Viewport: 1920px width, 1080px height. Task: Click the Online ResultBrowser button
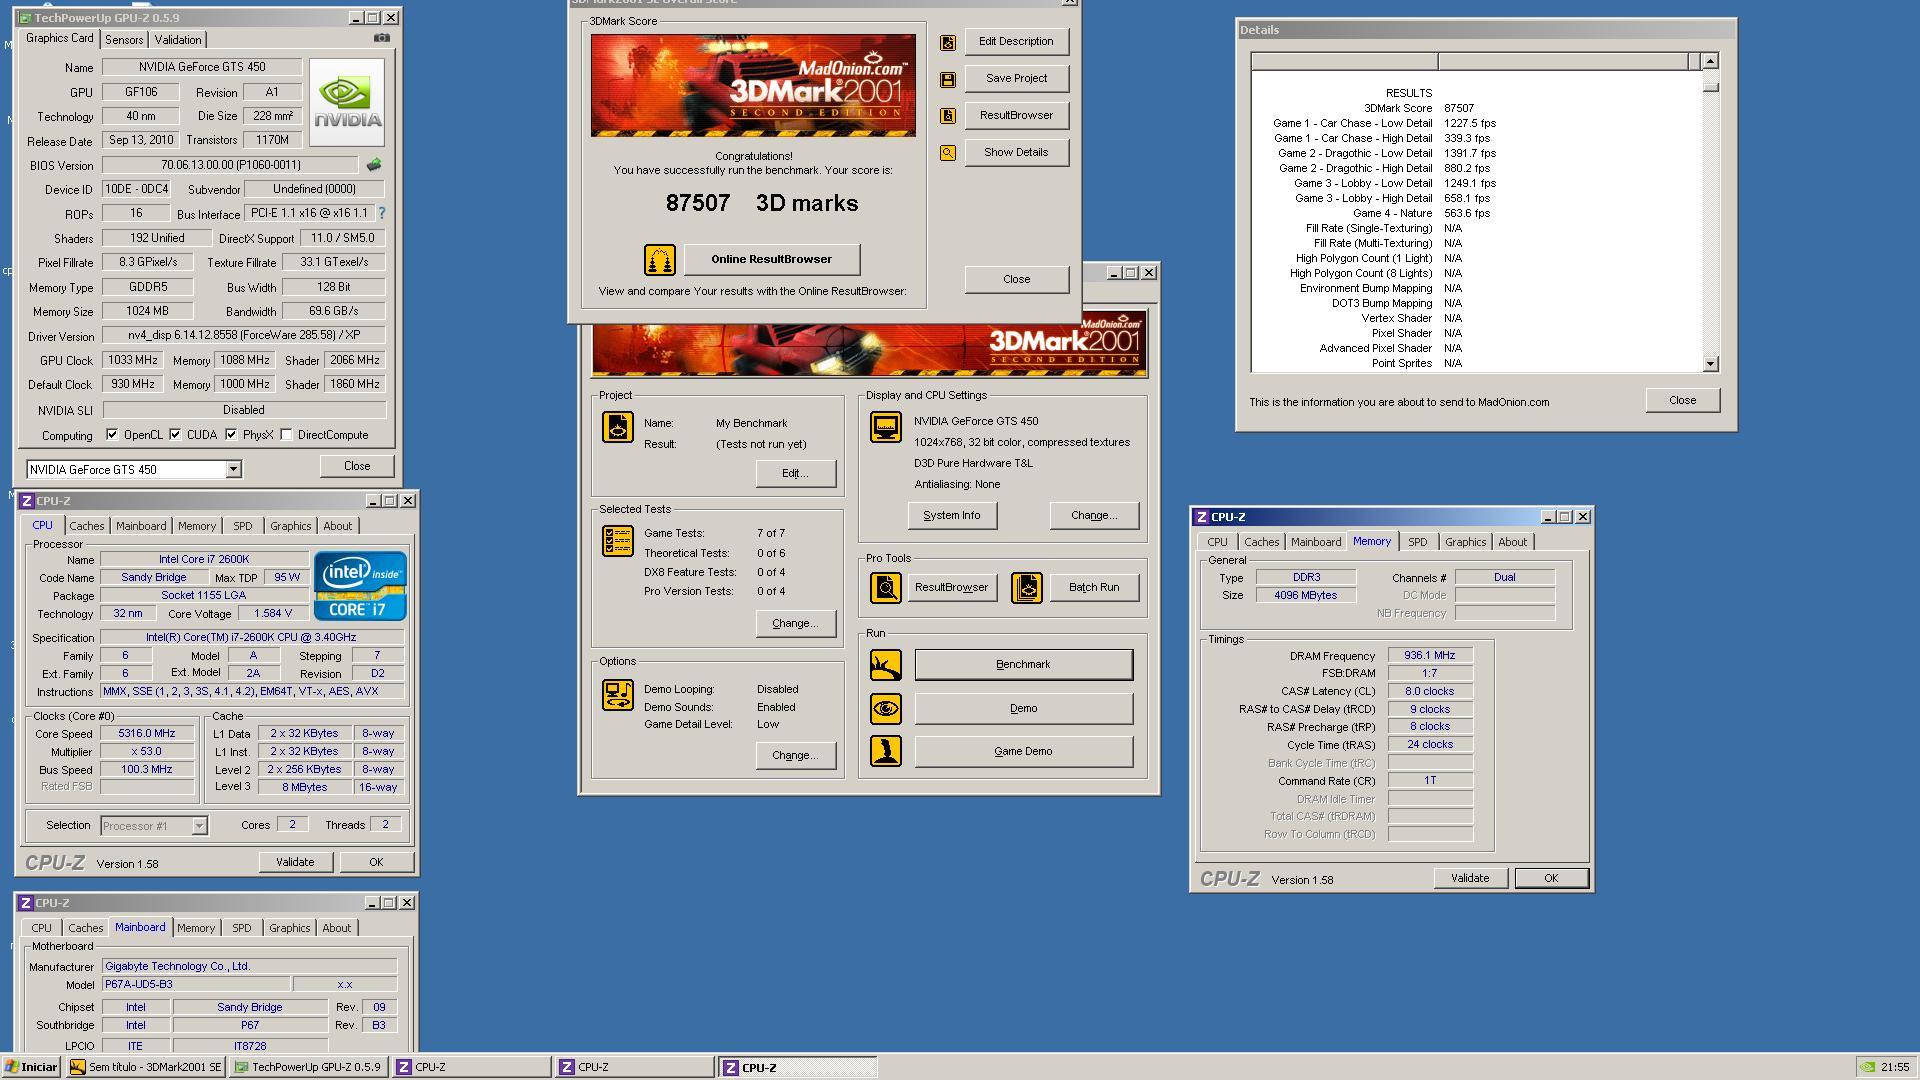pyautogui.click(x=772, y=260)
